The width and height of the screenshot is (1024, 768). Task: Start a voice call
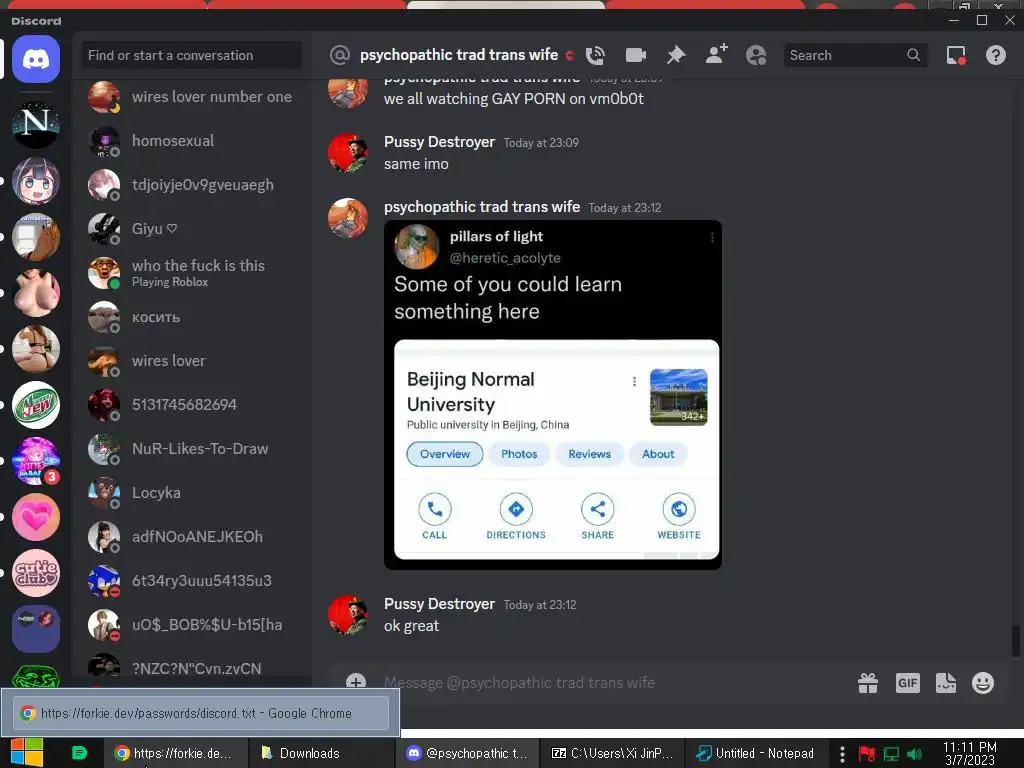pyautogui.click(x=595, y=56)
